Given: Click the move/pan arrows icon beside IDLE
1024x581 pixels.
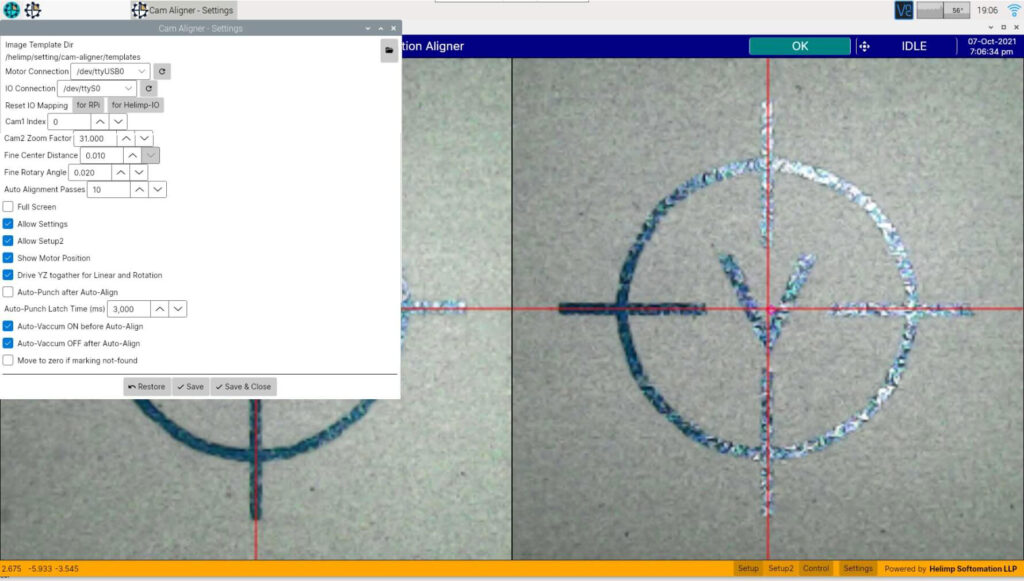Looking at the screenshot, I should click(x=864, y=46).
